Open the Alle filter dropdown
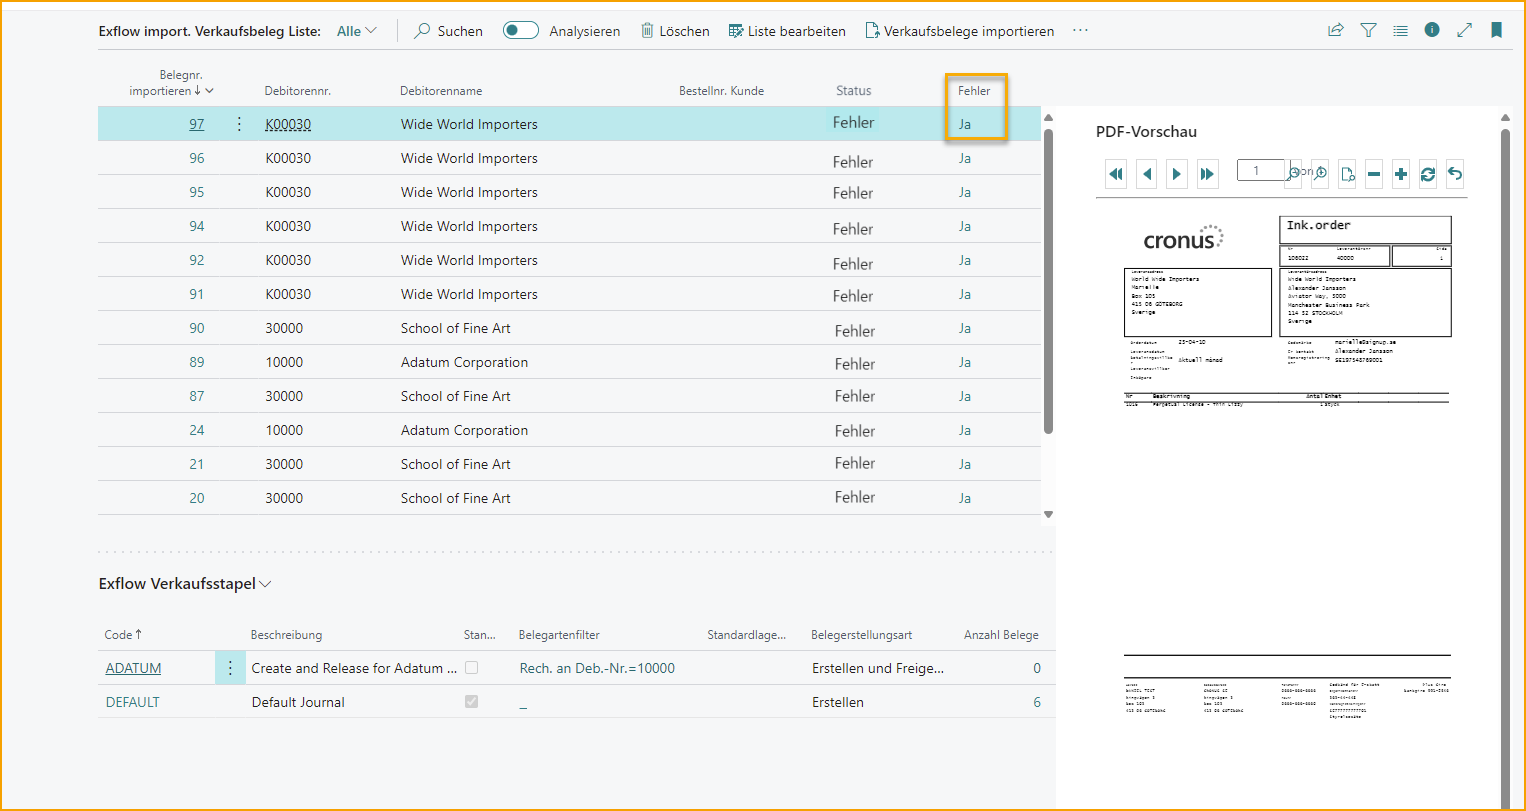The image size is (1526, 811). pyautogui.click(x=356, y=30)
